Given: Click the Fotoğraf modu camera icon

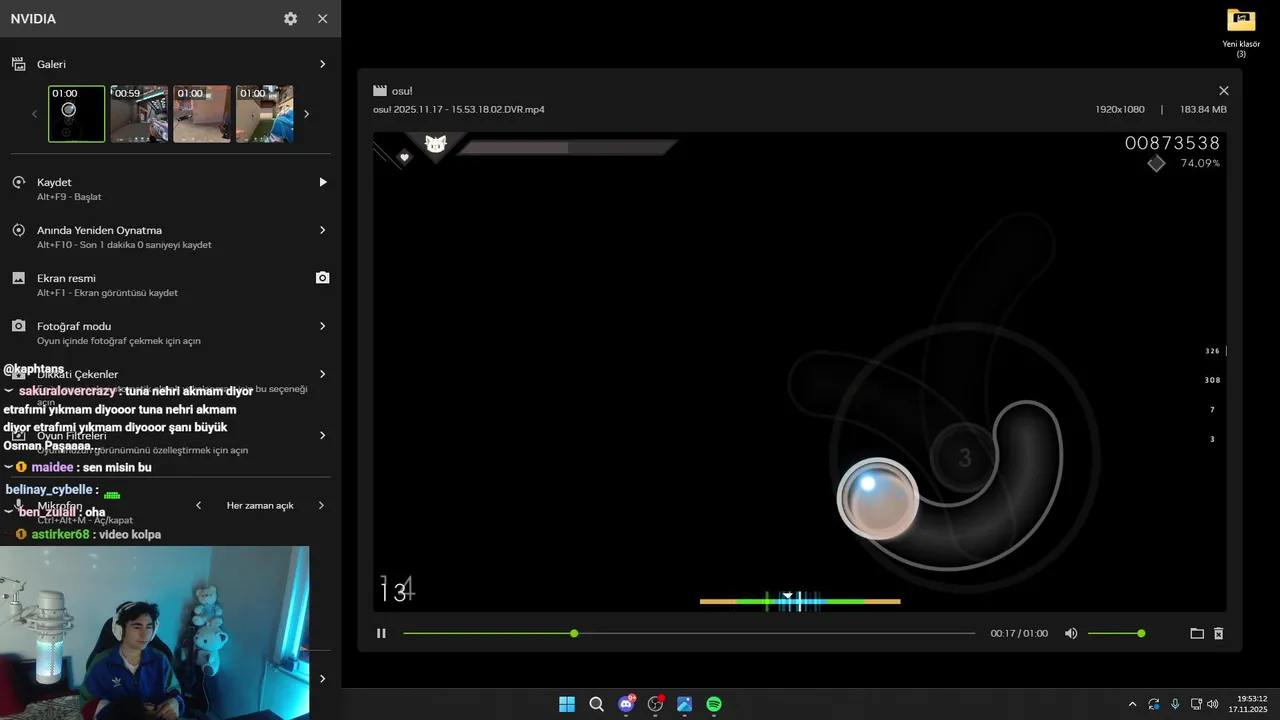Looking at the screenshot, I should pyautogui.click(x=18, y=326).
